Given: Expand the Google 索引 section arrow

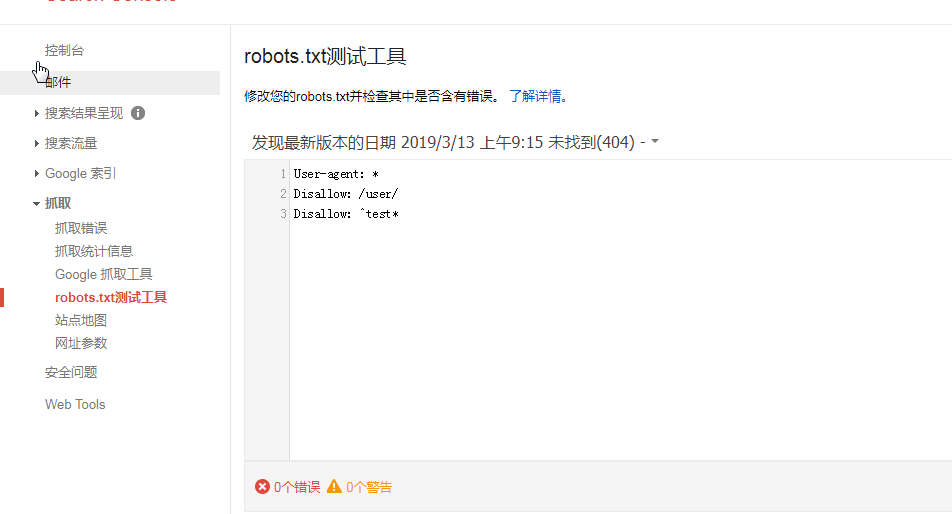Looking at the screenshot, I should point(36,174).
